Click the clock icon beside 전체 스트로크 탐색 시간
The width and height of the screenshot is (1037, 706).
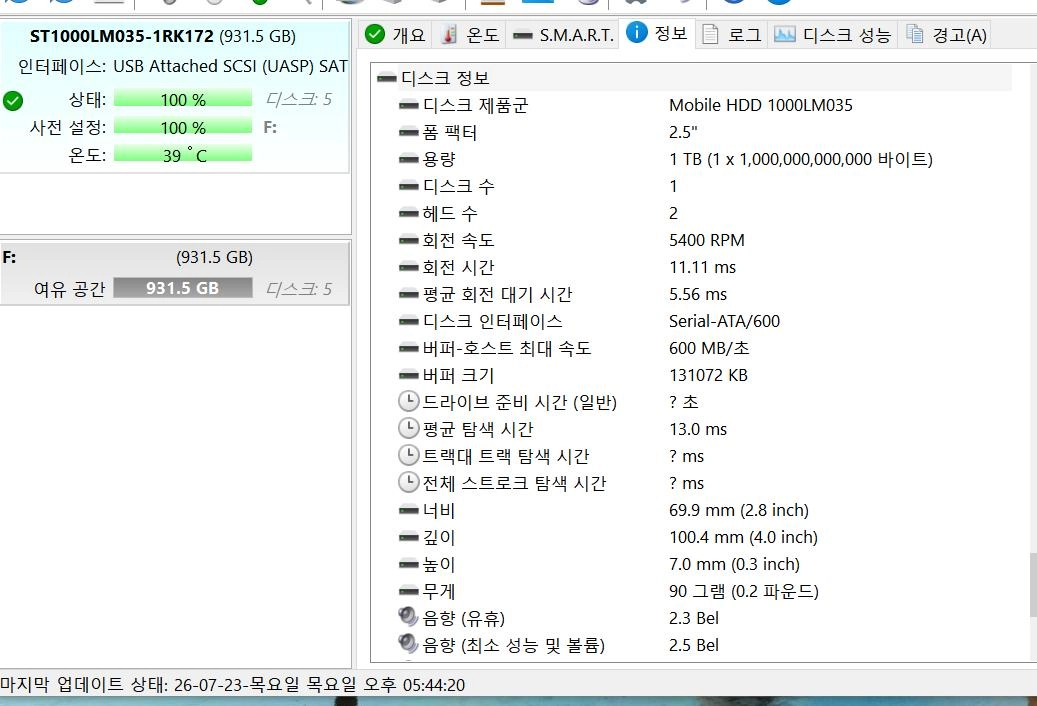409,483
